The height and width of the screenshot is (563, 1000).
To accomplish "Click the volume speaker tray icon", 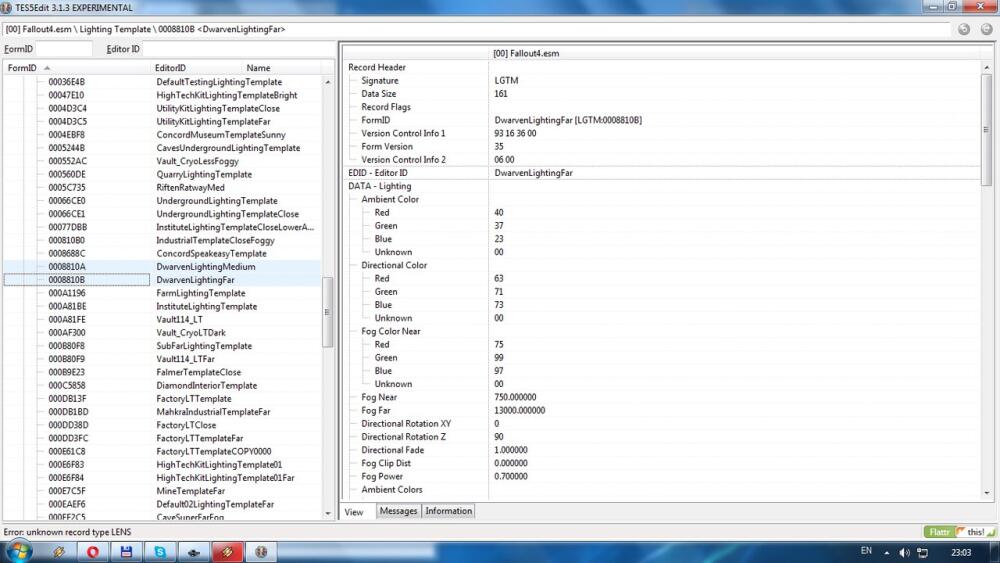I will click(x=904, y=552).
